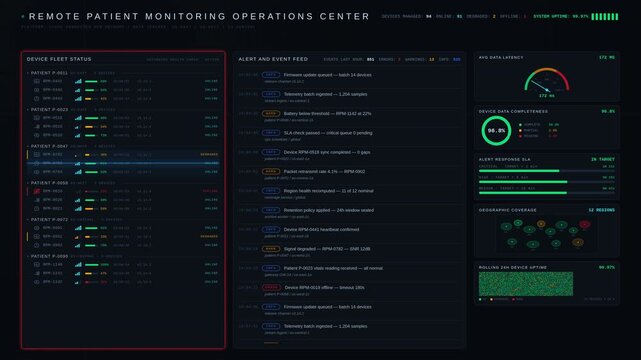Click the red region node on the Geographic Coverage map
Screen dimensions: 641x360
(x=585, y=224)
